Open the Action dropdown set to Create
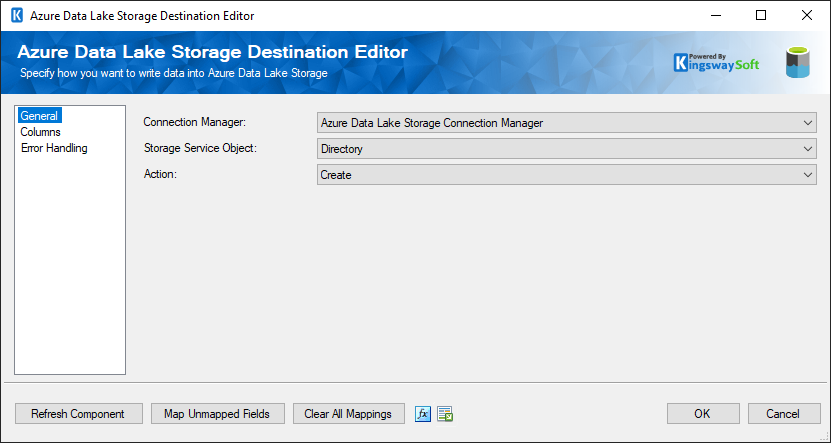831x443 pixels. (x=567, y=175)
